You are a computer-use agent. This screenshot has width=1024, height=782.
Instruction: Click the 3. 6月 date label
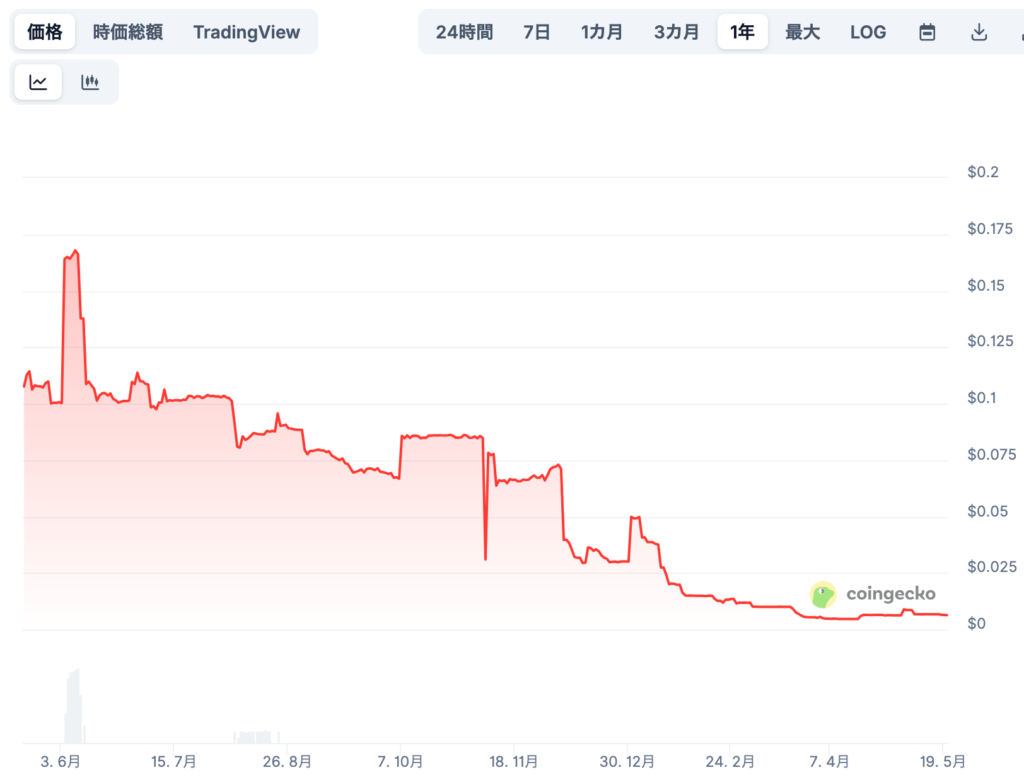click(60, 761)
